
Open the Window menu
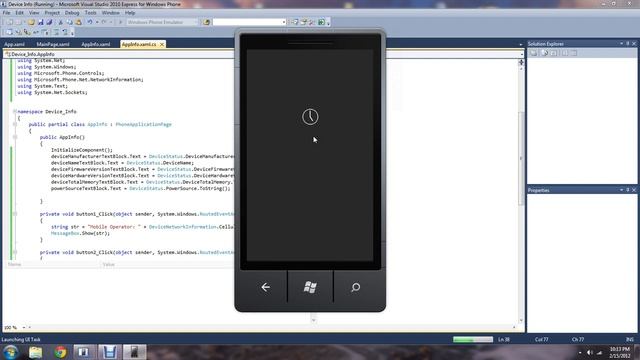point(111,13)
